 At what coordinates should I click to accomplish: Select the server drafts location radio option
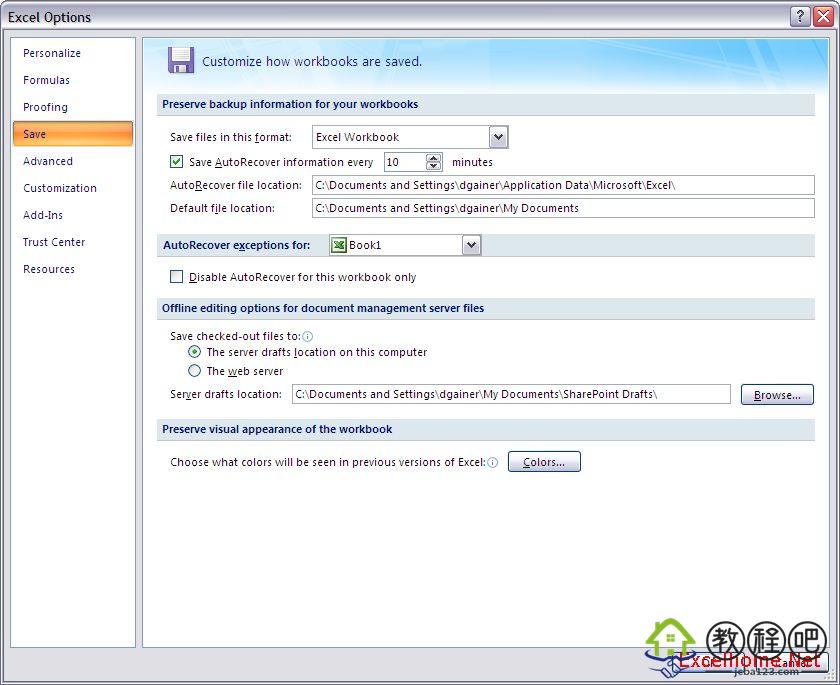[194, 352]
